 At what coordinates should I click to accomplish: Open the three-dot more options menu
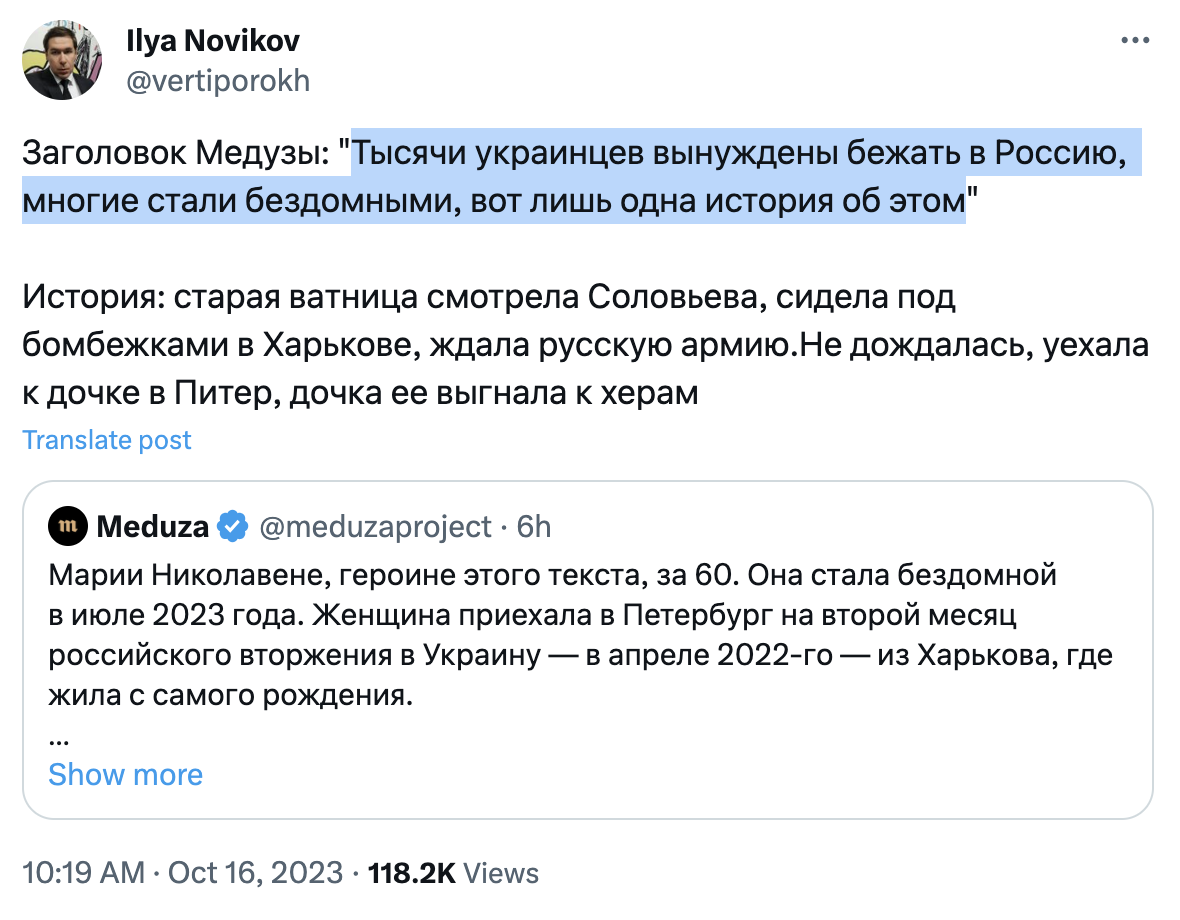coord(1136,42)
